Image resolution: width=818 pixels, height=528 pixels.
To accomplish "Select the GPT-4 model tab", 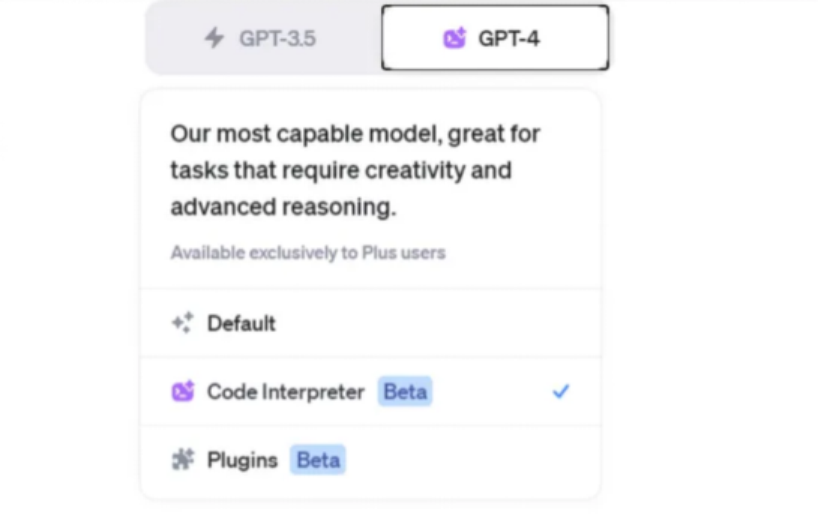I will point(495,39).
